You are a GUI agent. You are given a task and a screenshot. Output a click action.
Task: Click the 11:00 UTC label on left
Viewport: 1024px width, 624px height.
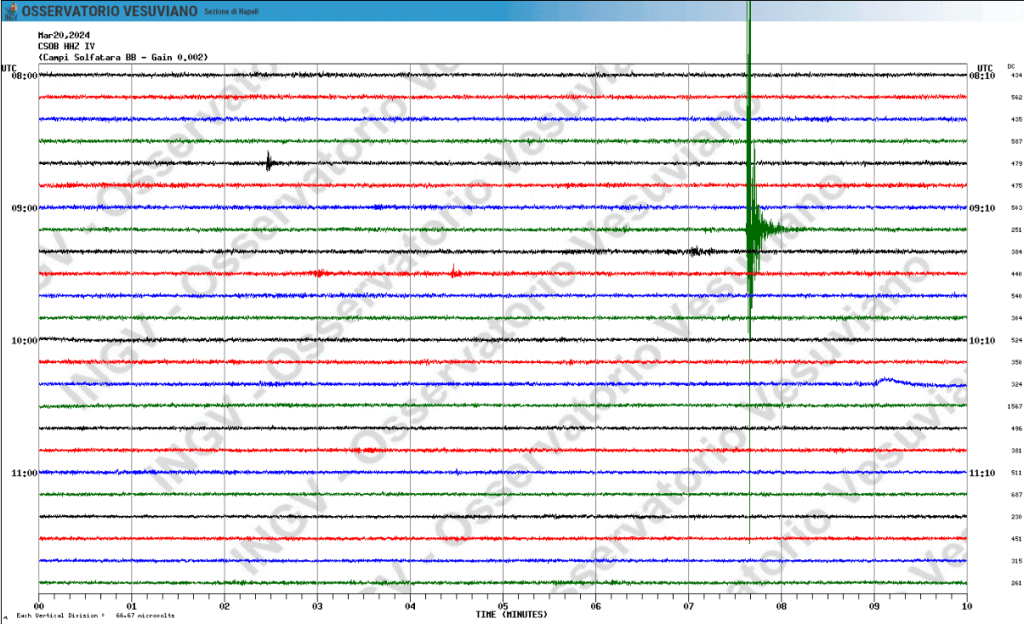(24, 473)
